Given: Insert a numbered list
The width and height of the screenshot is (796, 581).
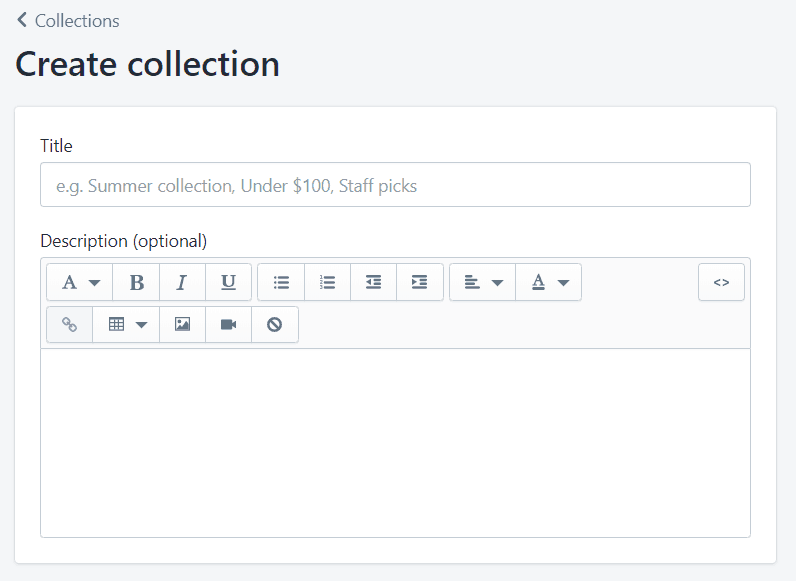Looking at the screenshot, I should (327, 282).
